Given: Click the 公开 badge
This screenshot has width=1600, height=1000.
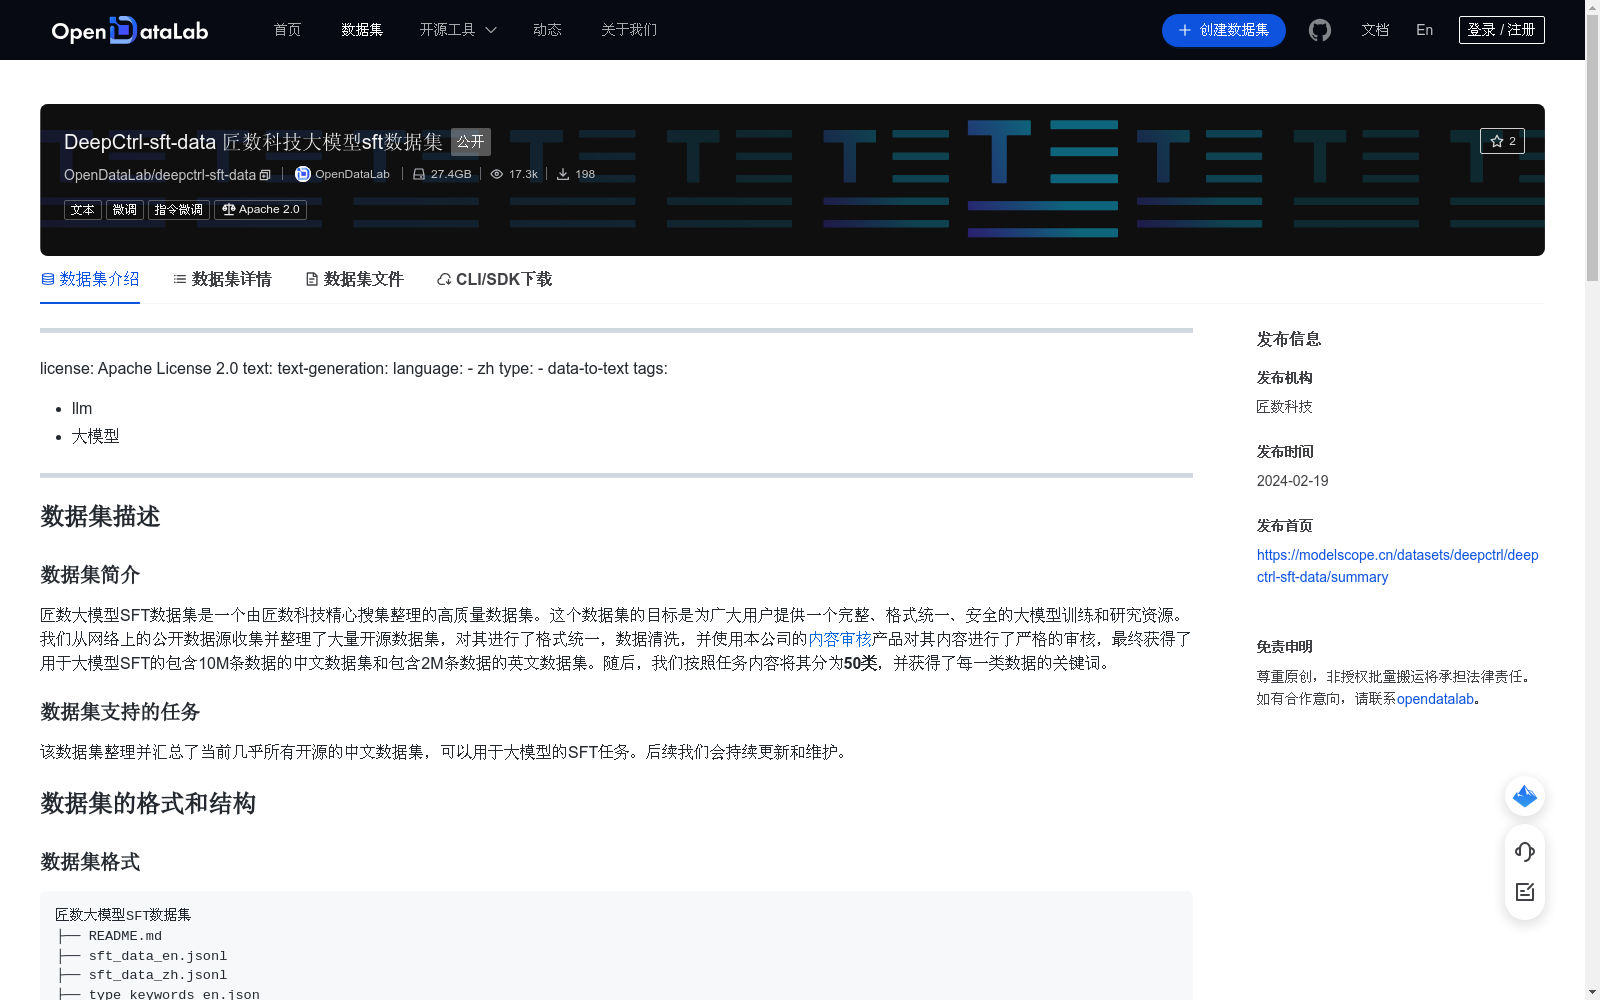Looking at the screenshot, I should pos(471,142).
